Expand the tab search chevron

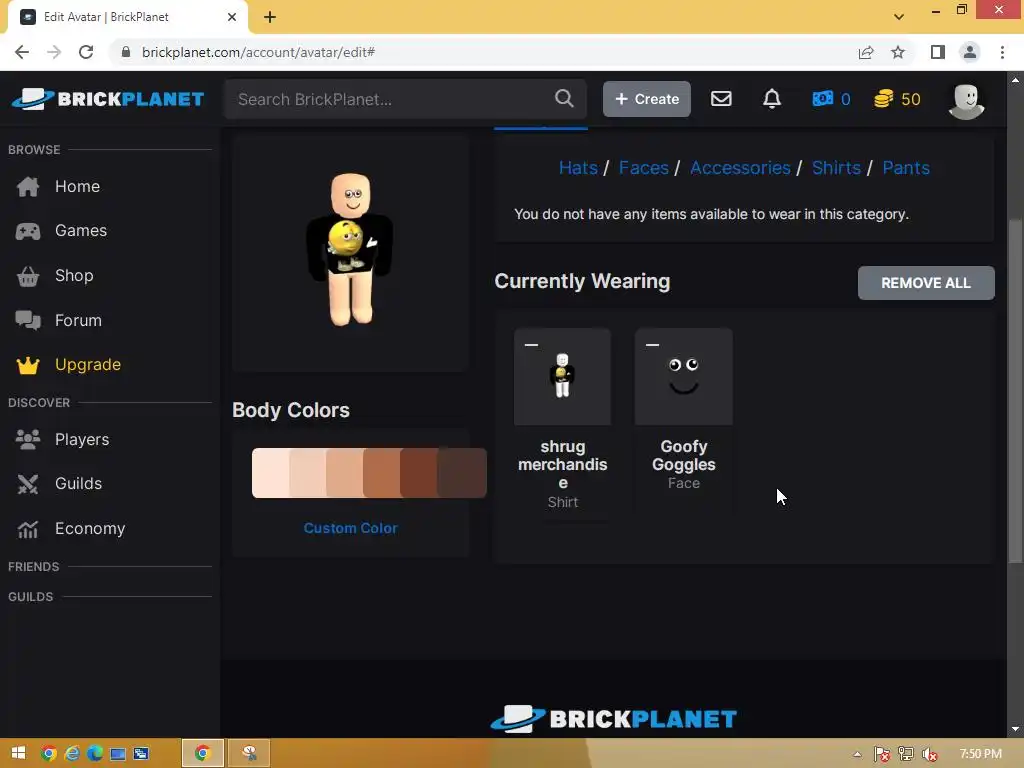pos(899,17)
